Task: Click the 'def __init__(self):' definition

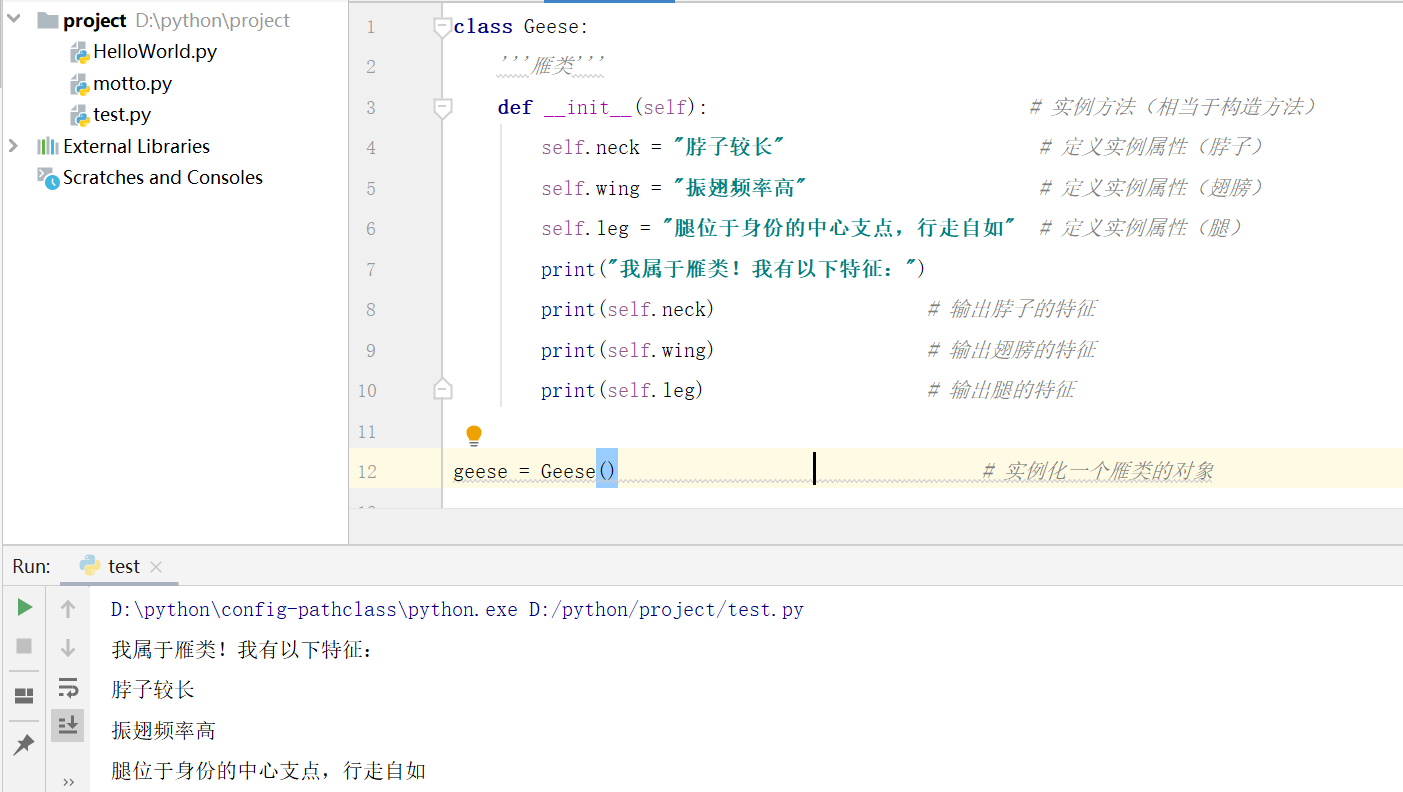Action: coord(603,108)
